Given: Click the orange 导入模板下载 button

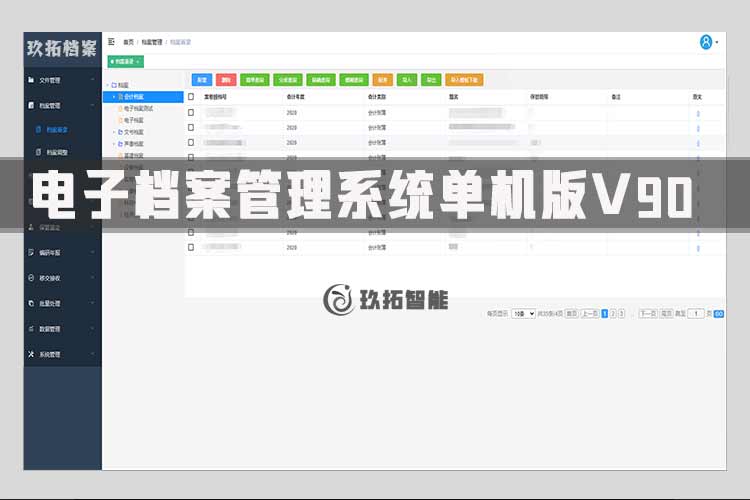Looking at the screenshot, I should [464, 80].
